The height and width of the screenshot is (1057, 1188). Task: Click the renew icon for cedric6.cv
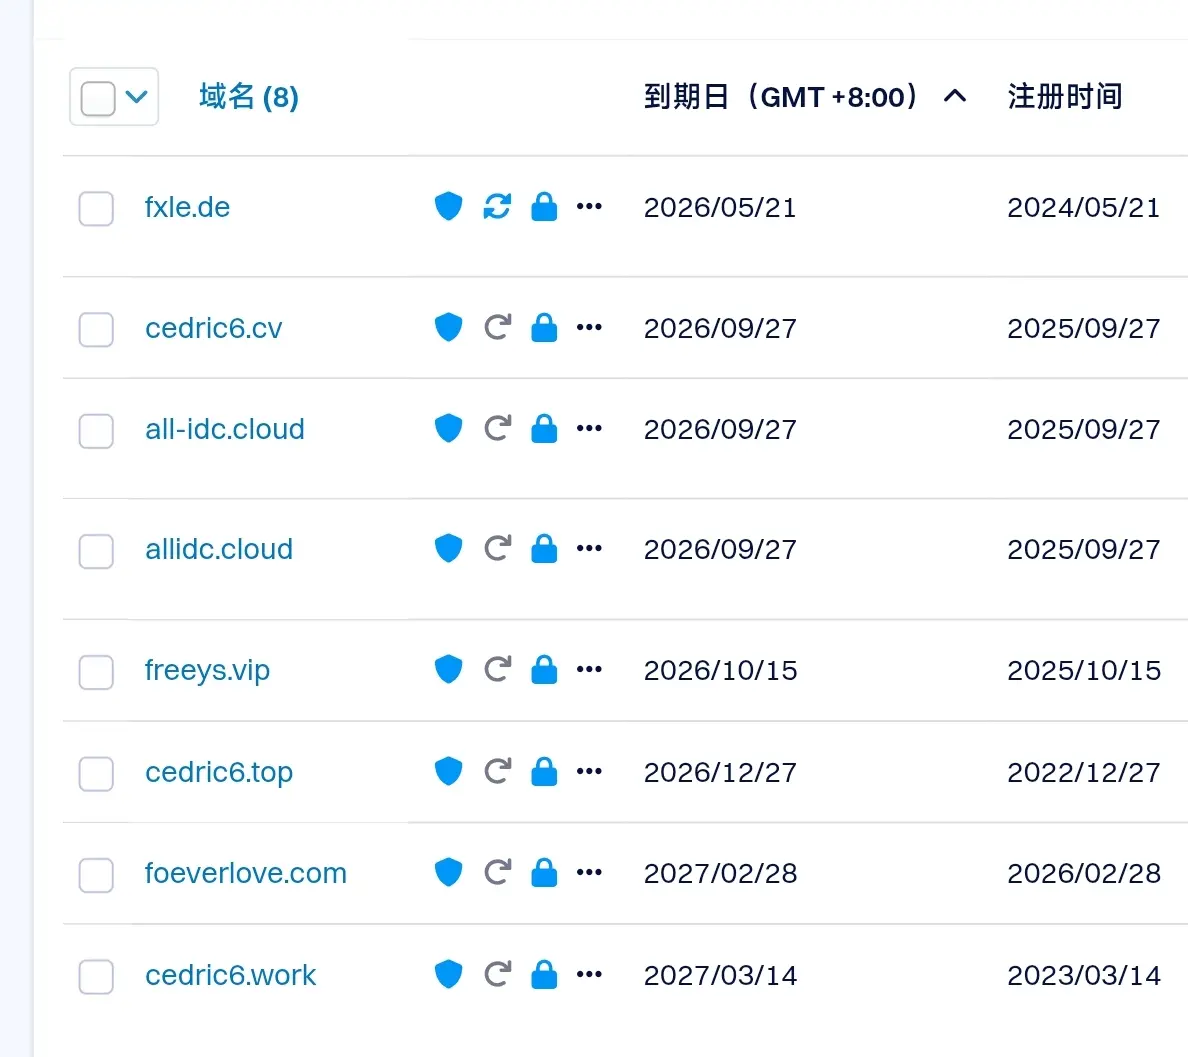pyautogui.click(x=498, y=327)
